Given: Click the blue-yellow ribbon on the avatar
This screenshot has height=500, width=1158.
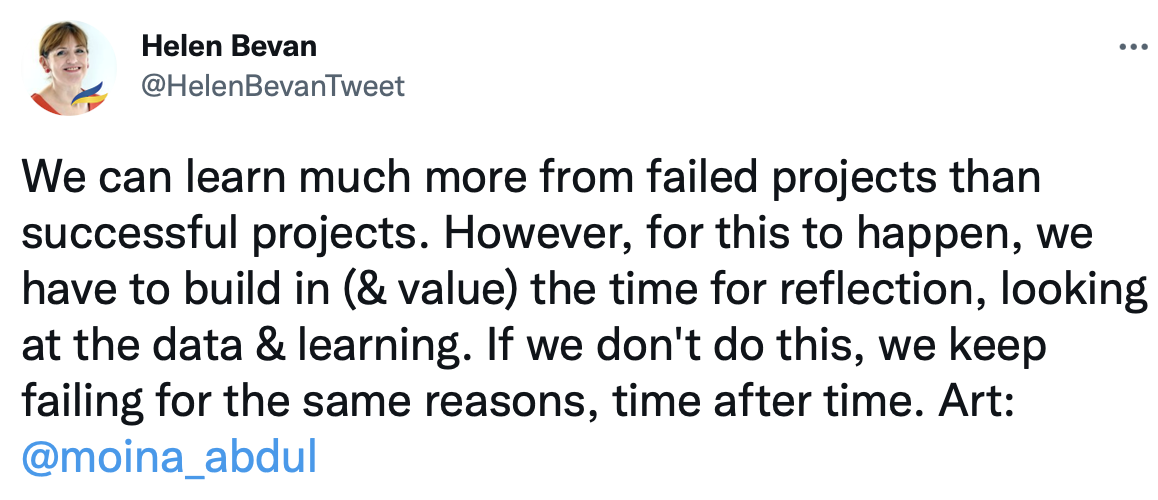Looking at the screenshot, I should tap(92, 95).
